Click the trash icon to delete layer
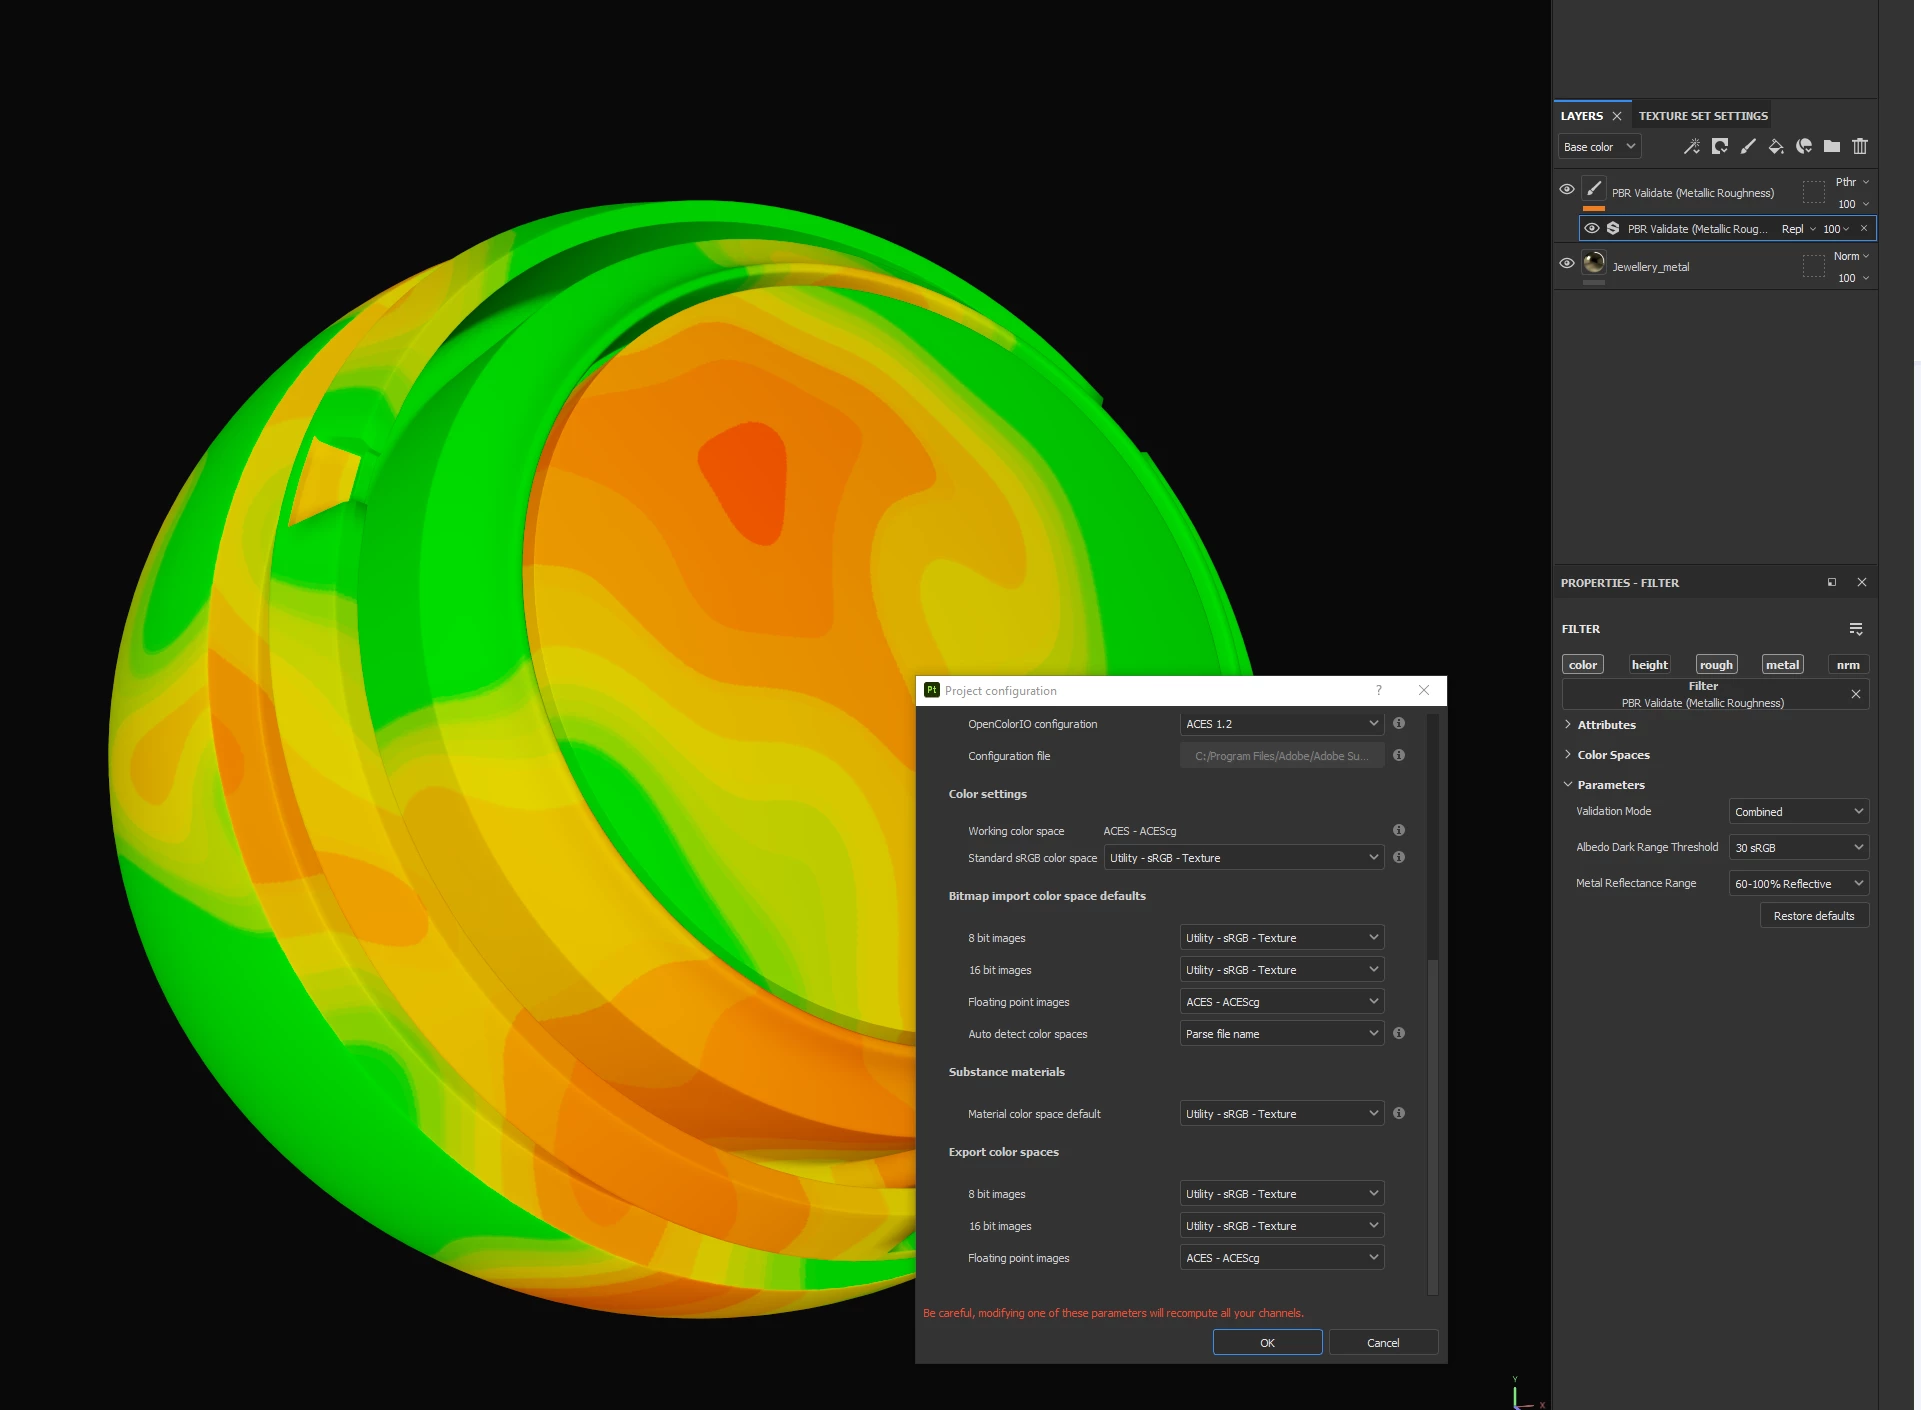1921x1410 pixels. pos(1860,147)
